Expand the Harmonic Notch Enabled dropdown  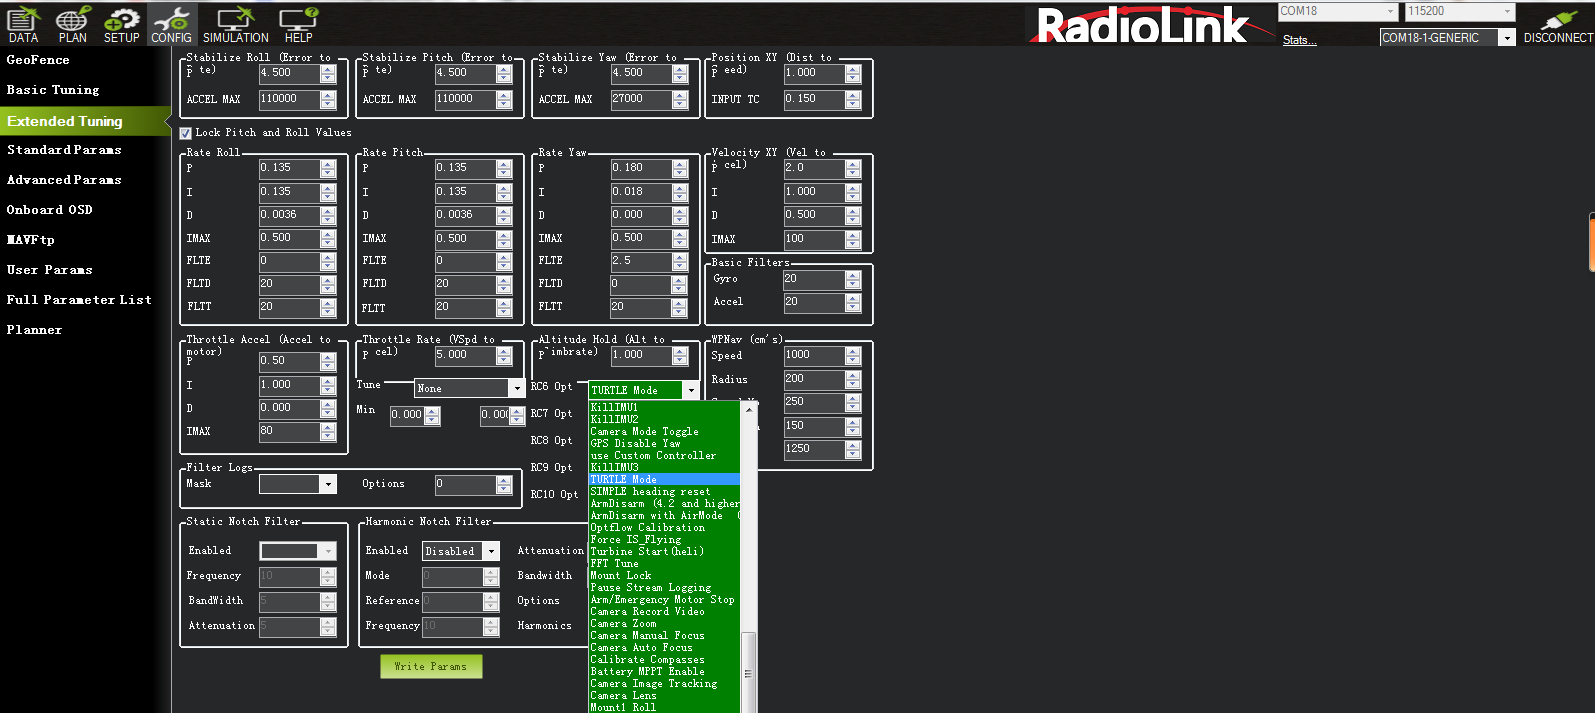click(x=460, y=551)
